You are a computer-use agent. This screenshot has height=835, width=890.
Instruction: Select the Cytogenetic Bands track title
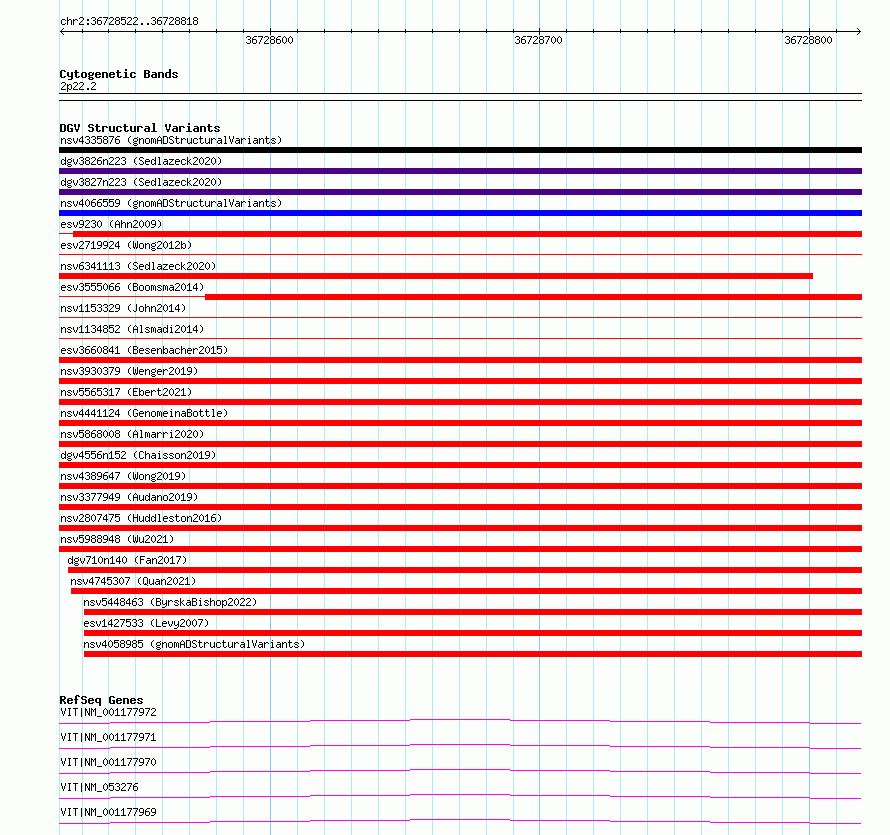(x=119, y=74)
